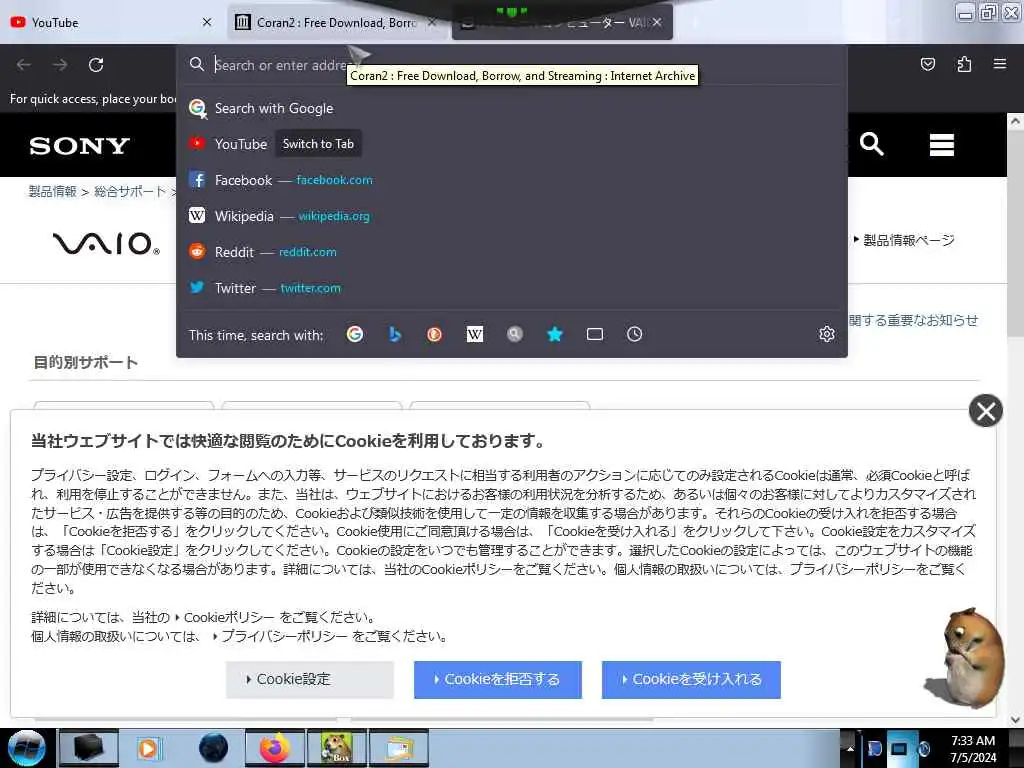Open the Extensions puzzle icon
This screenshot has width=1024, height=768.
click(x=964, y=64)
